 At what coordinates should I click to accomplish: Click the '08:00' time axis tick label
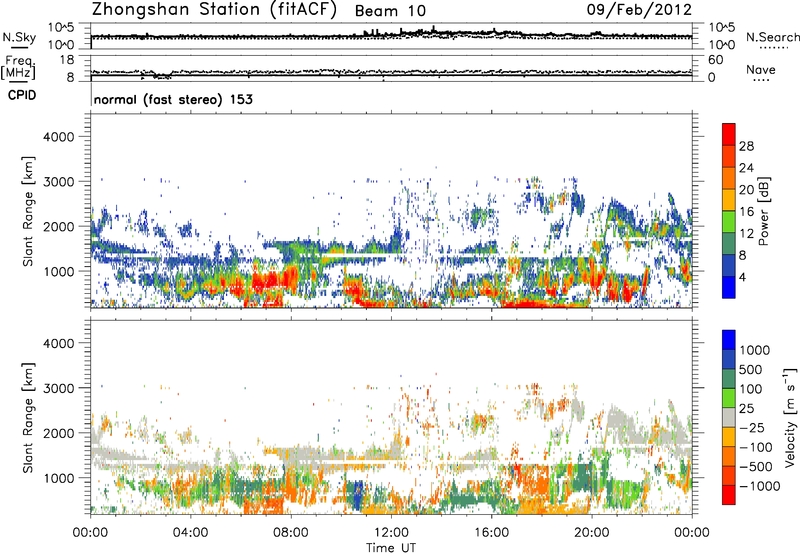[291, 533]
